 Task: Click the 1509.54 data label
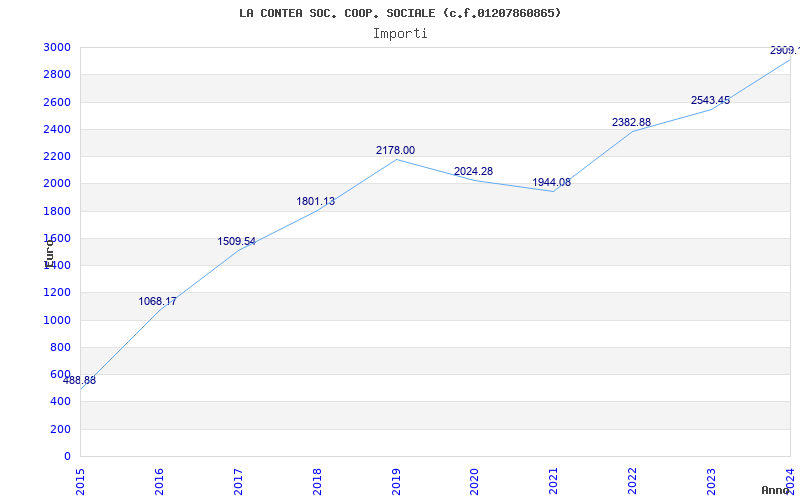[236, 242]
